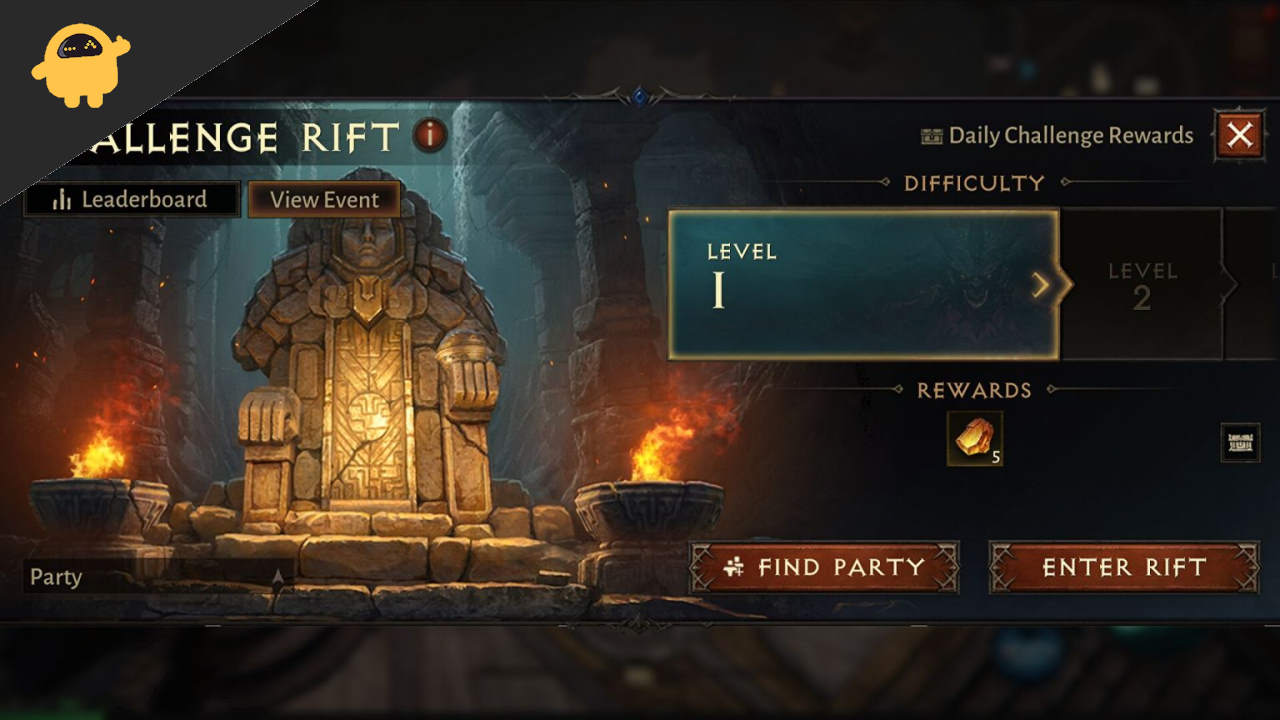
Task: Select the dark reward item icon
Action: click(1240, 442)
